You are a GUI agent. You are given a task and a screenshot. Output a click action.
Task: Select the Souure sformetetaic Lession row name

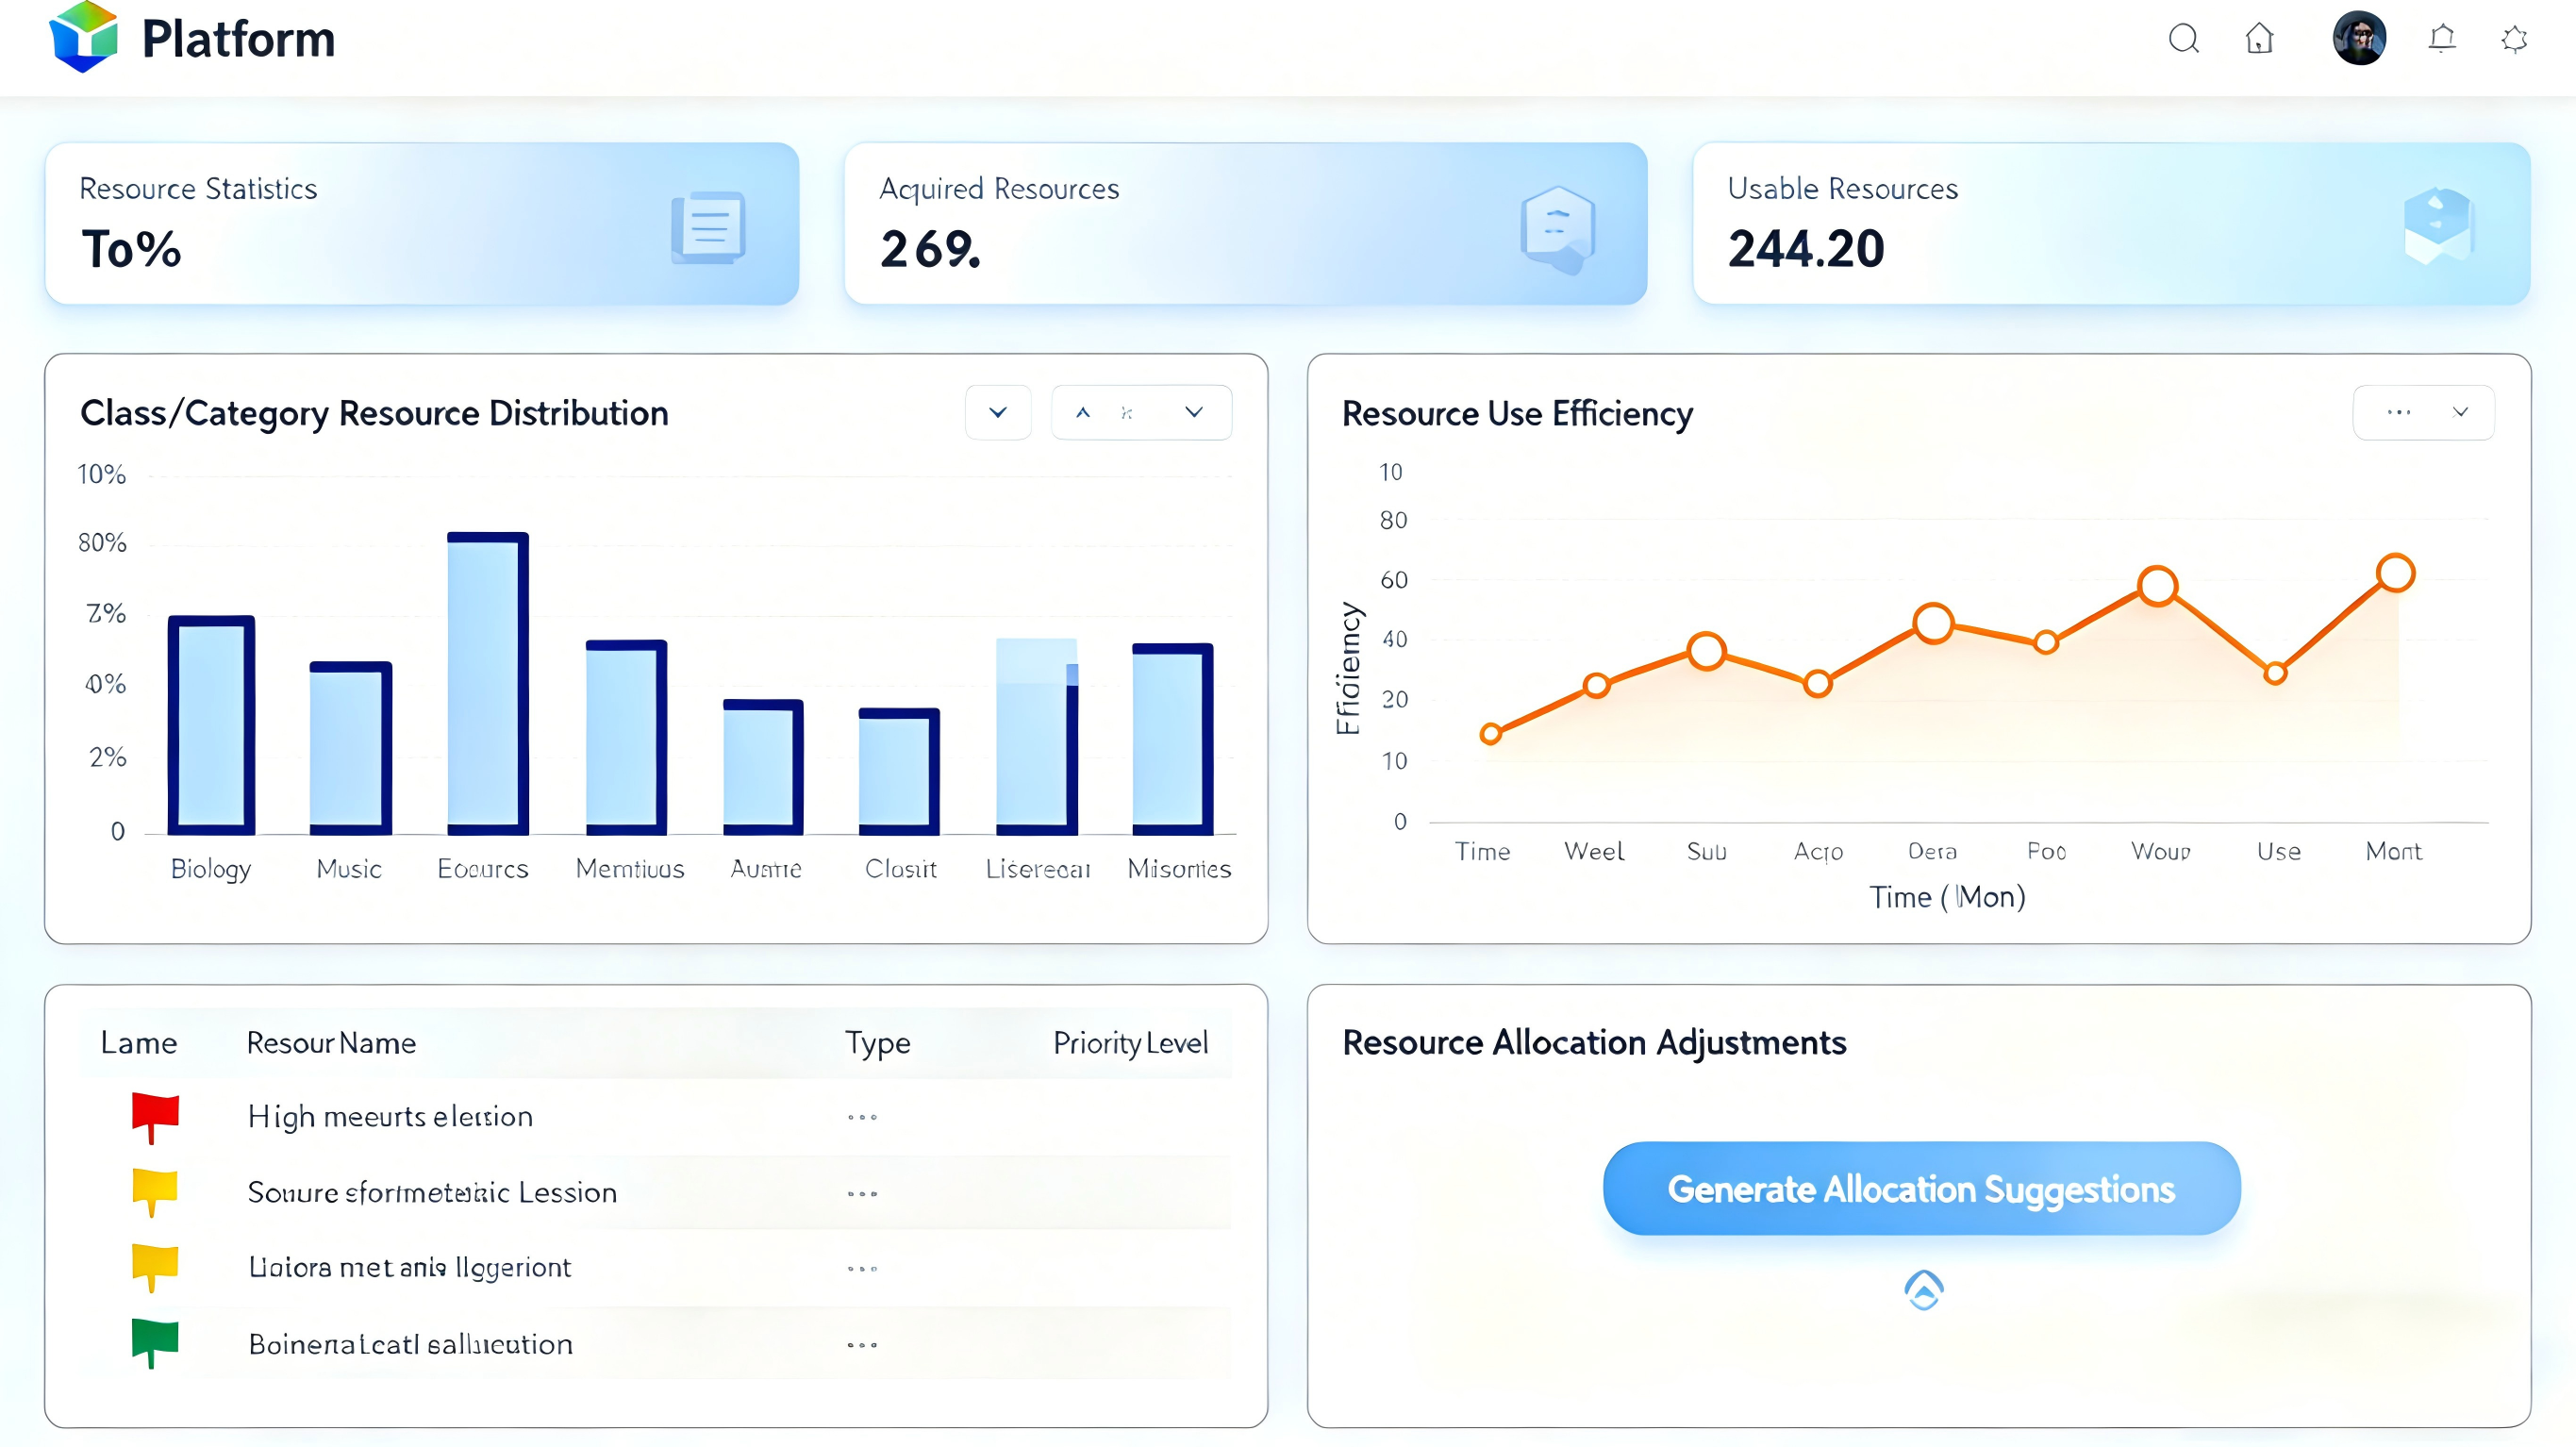(432, 1192)
